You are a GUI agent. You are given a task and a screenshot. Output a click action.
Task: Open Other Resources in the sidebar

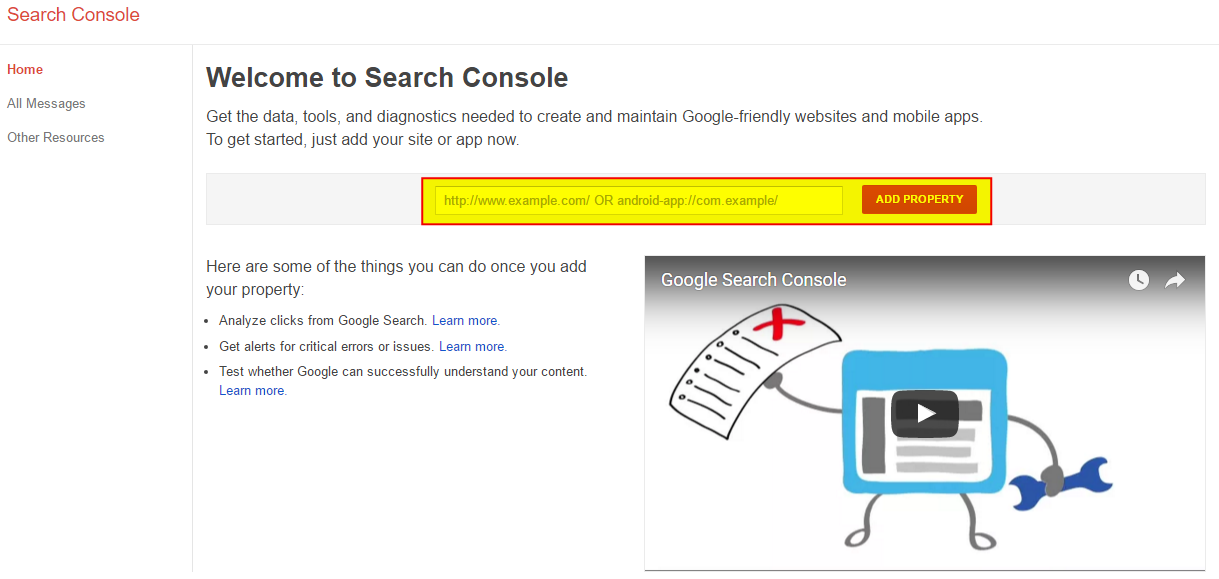pos(56,137)
